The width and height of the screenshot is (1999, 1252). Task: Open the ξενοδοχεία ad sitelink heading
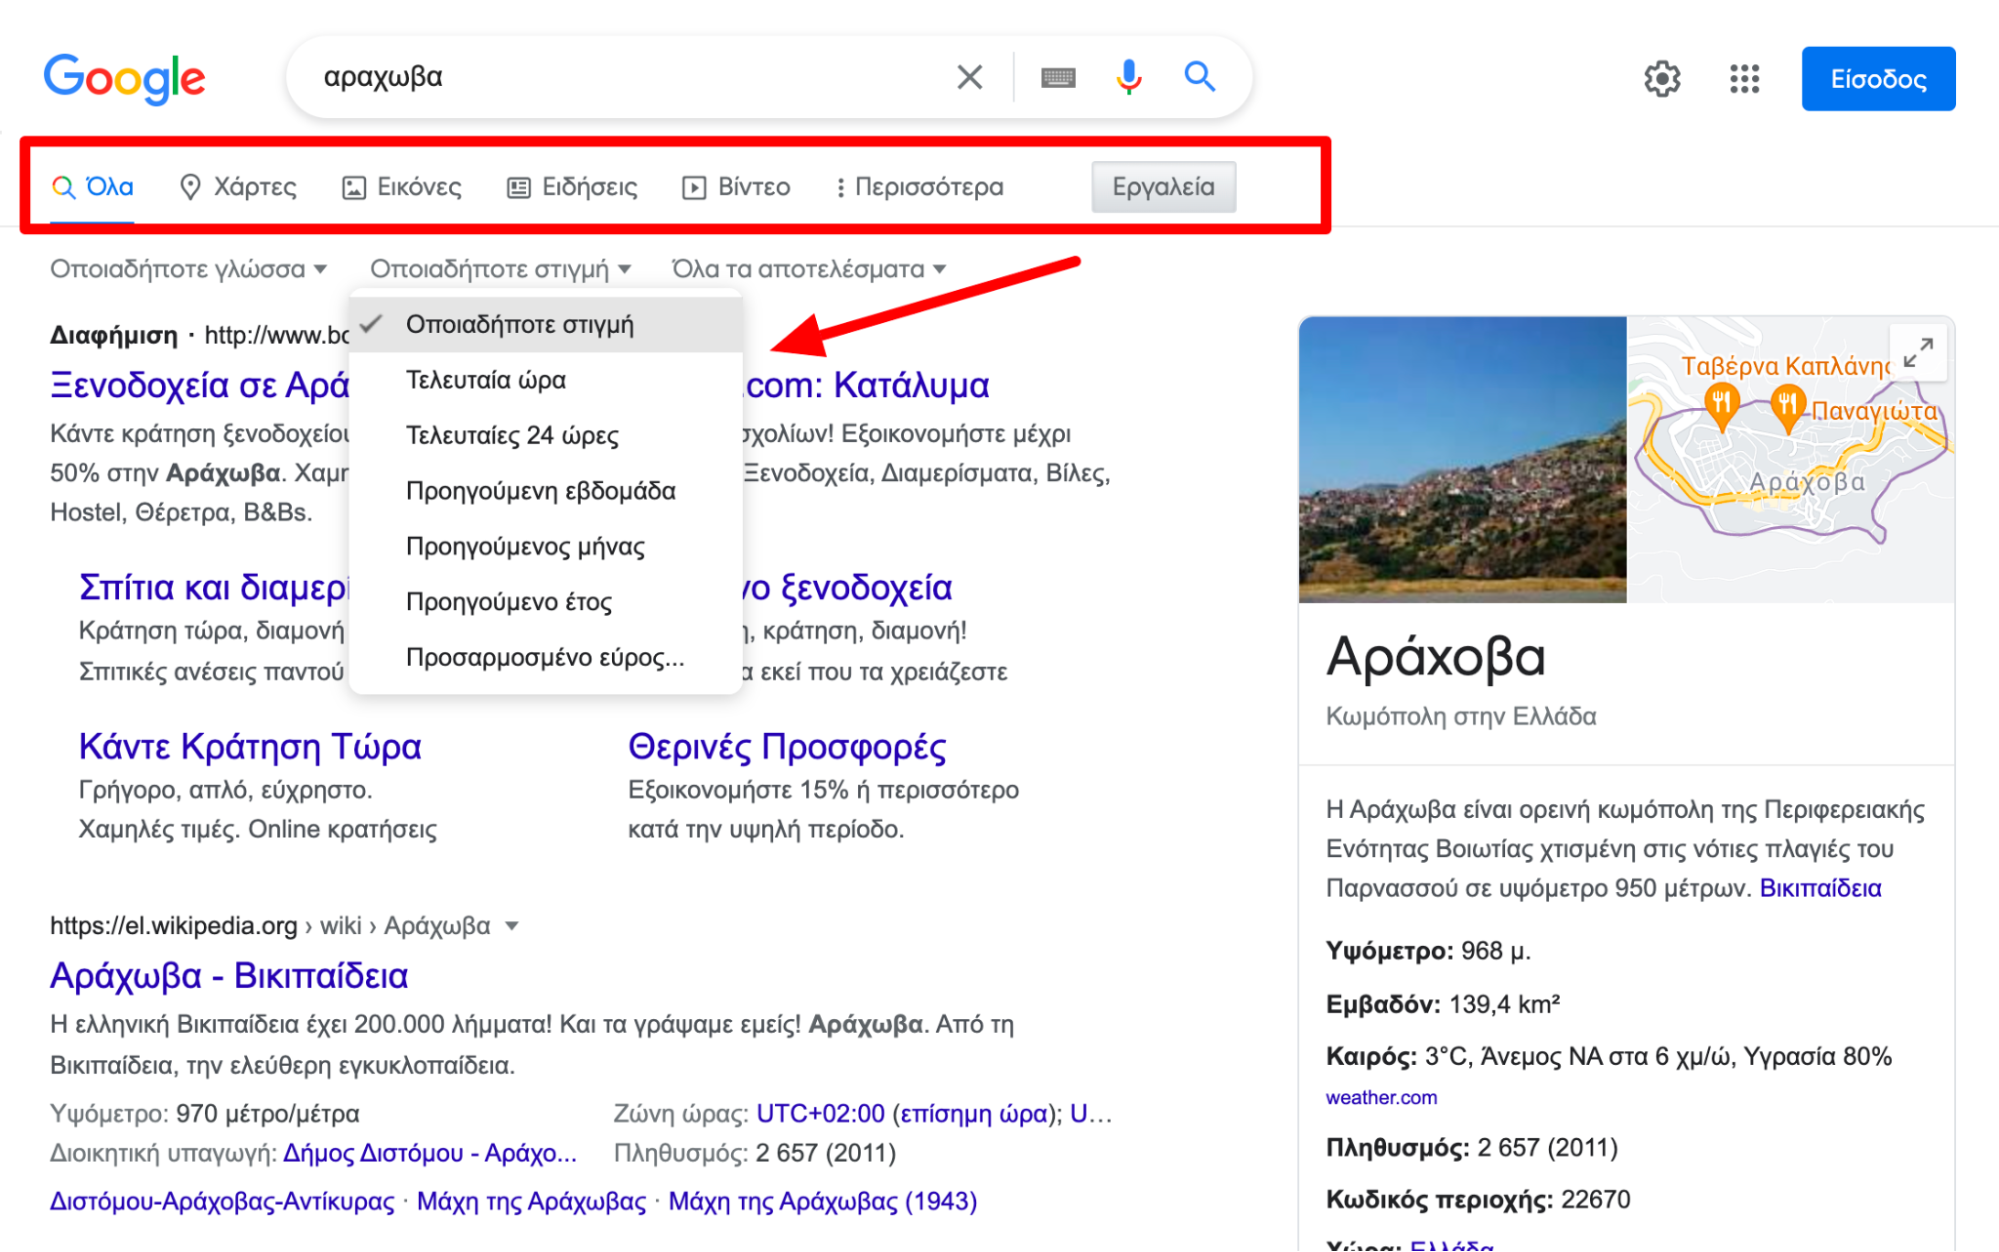848,587
